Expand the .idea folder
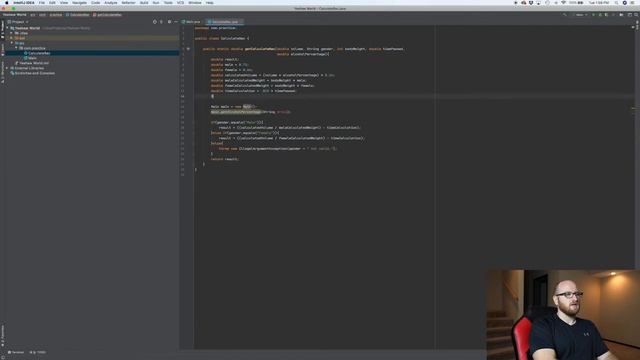 pyautogui.click(x=12, y=33)
